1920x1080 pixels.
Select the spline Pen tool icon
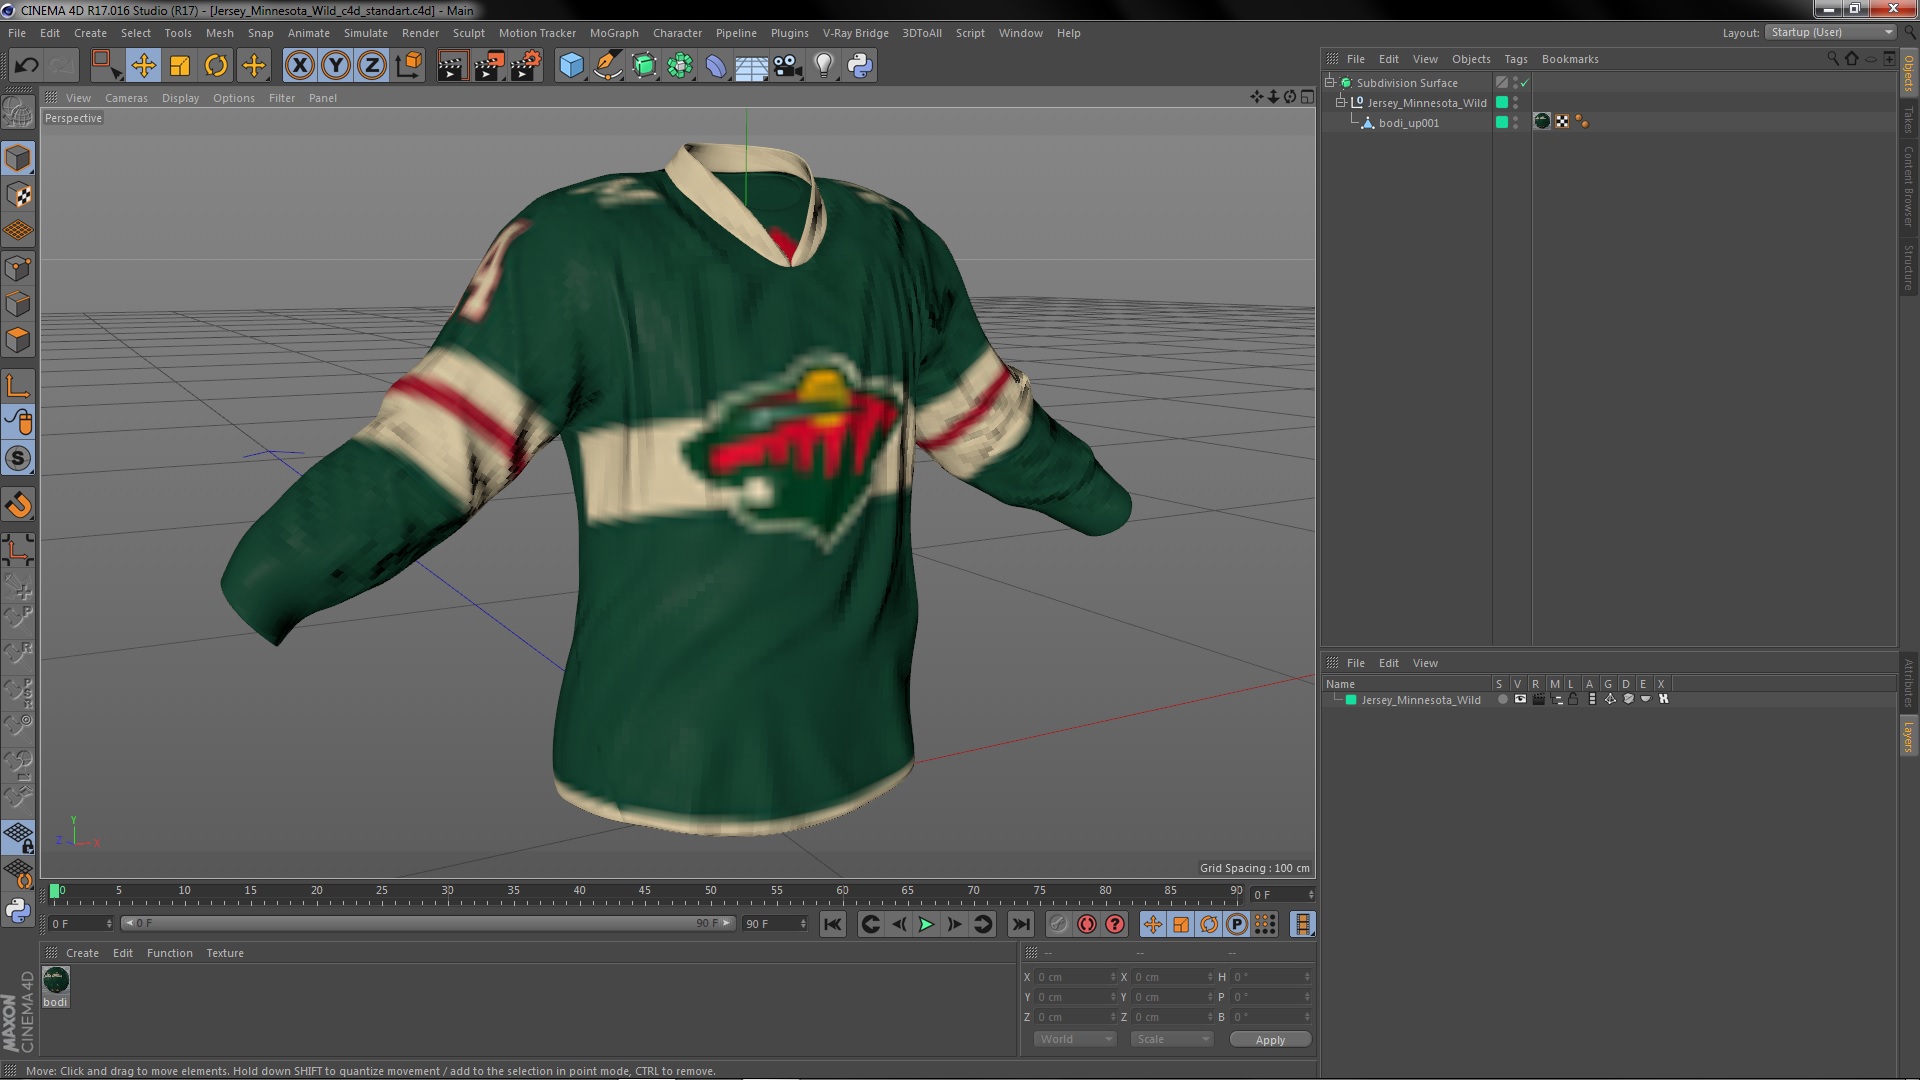coord(607,66)
